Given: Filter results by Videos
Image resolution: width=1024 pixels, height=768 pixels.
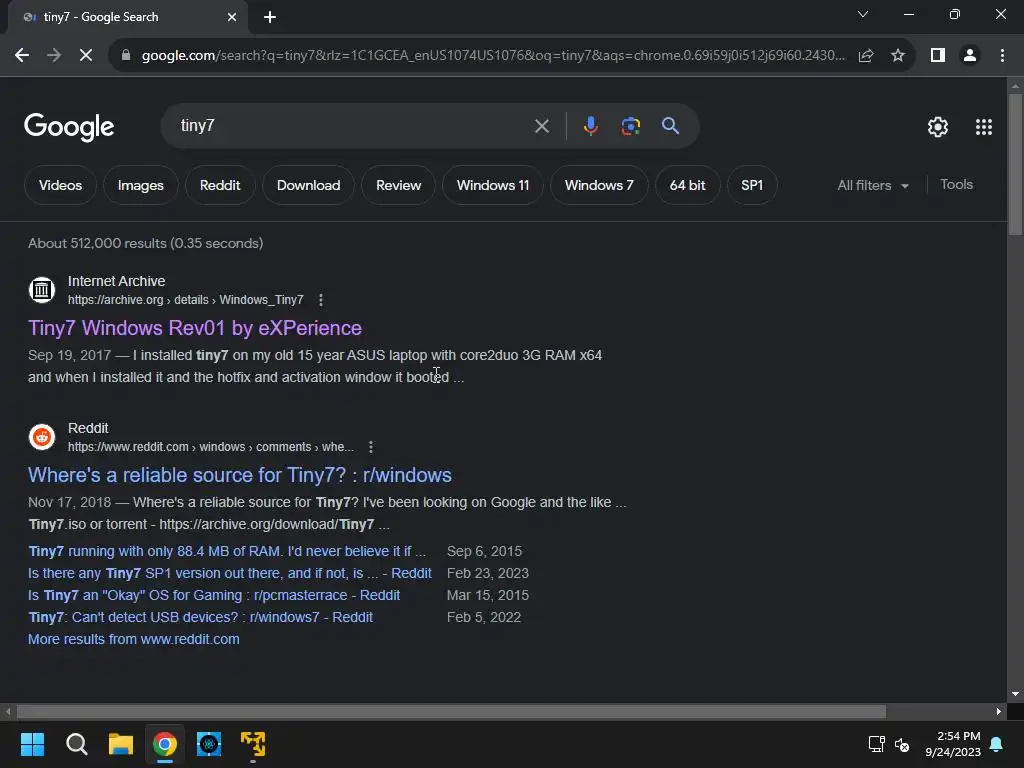Looking at the screenshot, I should click(60, 185).
